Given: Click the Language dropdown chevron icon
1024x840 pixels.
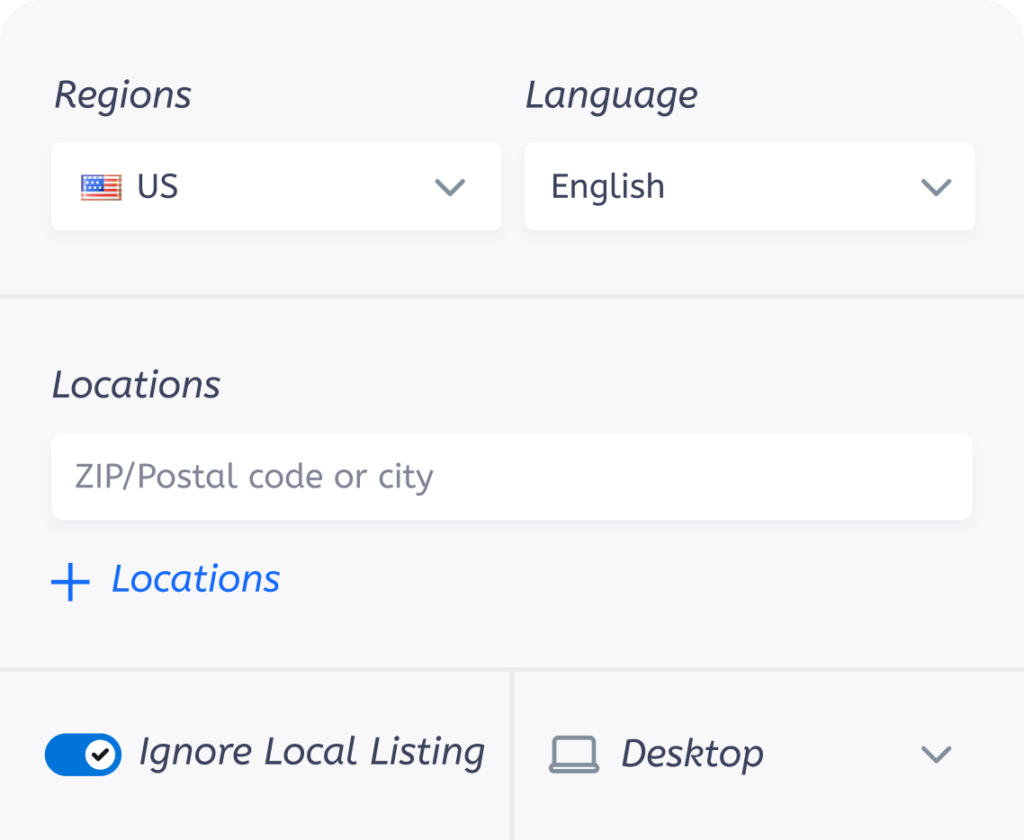Looking at the screenshot, I should point(936,186).
